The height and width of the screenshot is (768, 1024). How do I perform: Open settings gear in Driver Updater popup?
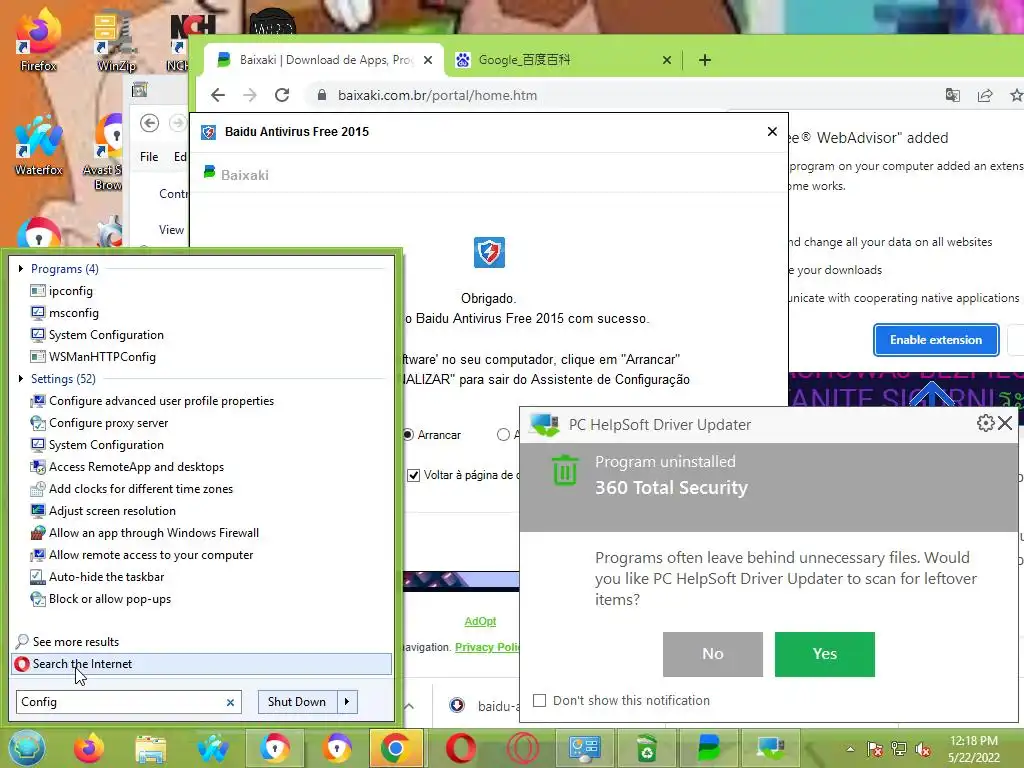tap(985, 423)
